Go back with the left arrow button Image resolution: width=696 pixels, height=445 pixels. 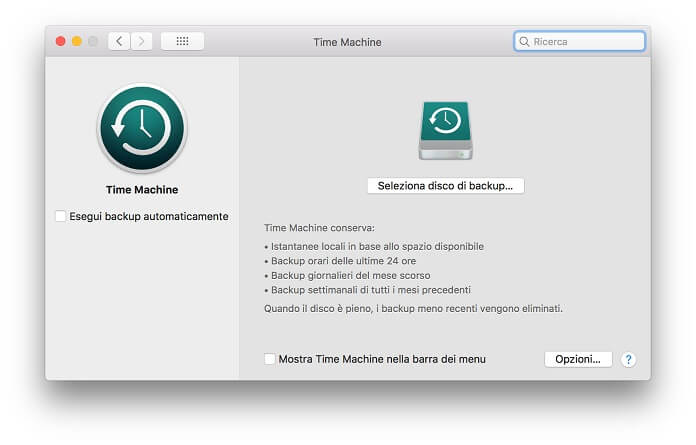click(x=120, y=41)
